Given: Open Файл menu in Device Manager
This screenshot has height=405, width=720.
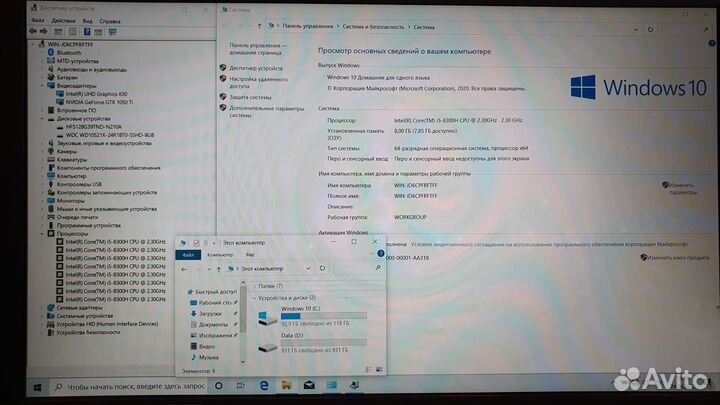Looking at the screenshot, I should (37, 21).
